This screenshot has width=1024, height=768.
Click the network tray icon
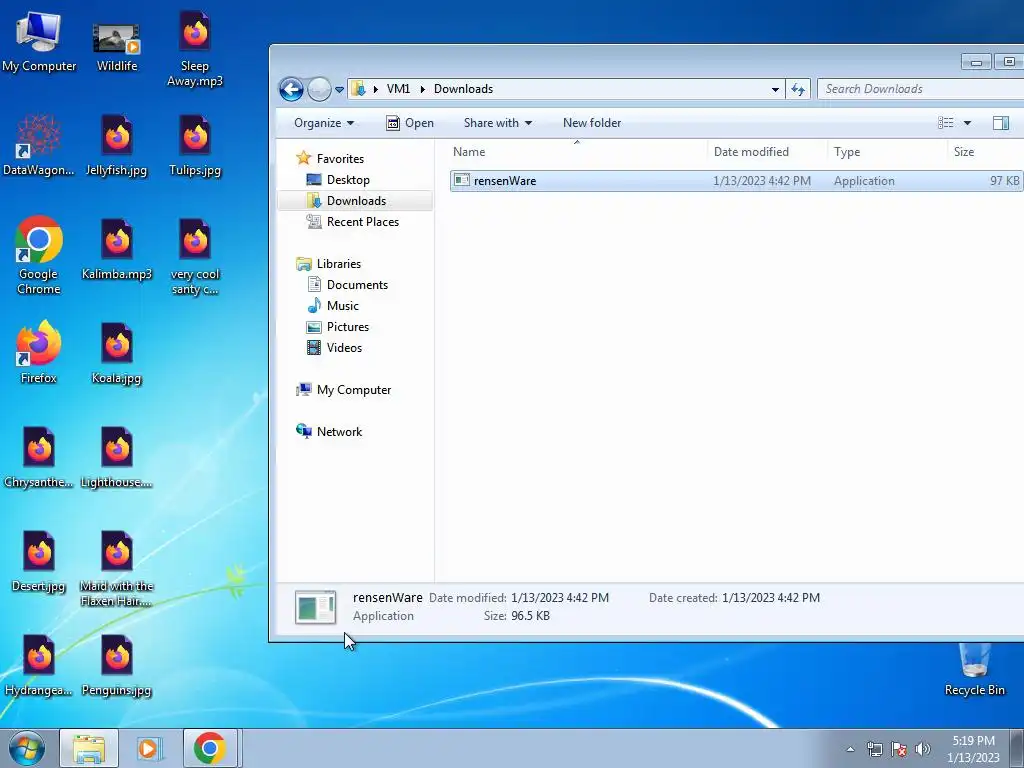[x=874, y=749]
